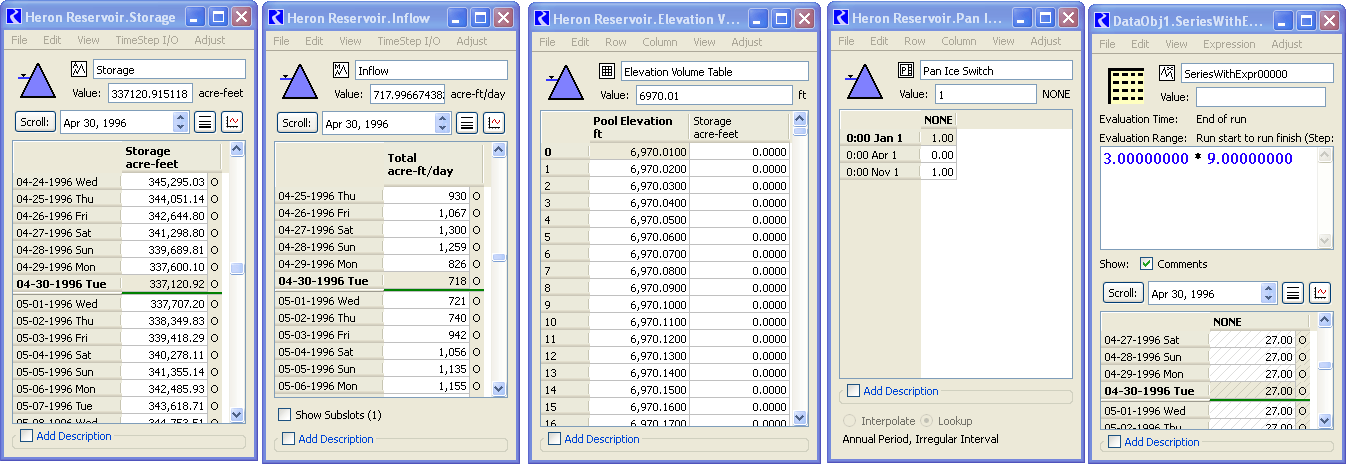The width and height of the screenshot is (1346, 464).
Task: Click the blue reservoir triangle icon in Storage window
Action: pyautogui.click(x=38, y=80)
